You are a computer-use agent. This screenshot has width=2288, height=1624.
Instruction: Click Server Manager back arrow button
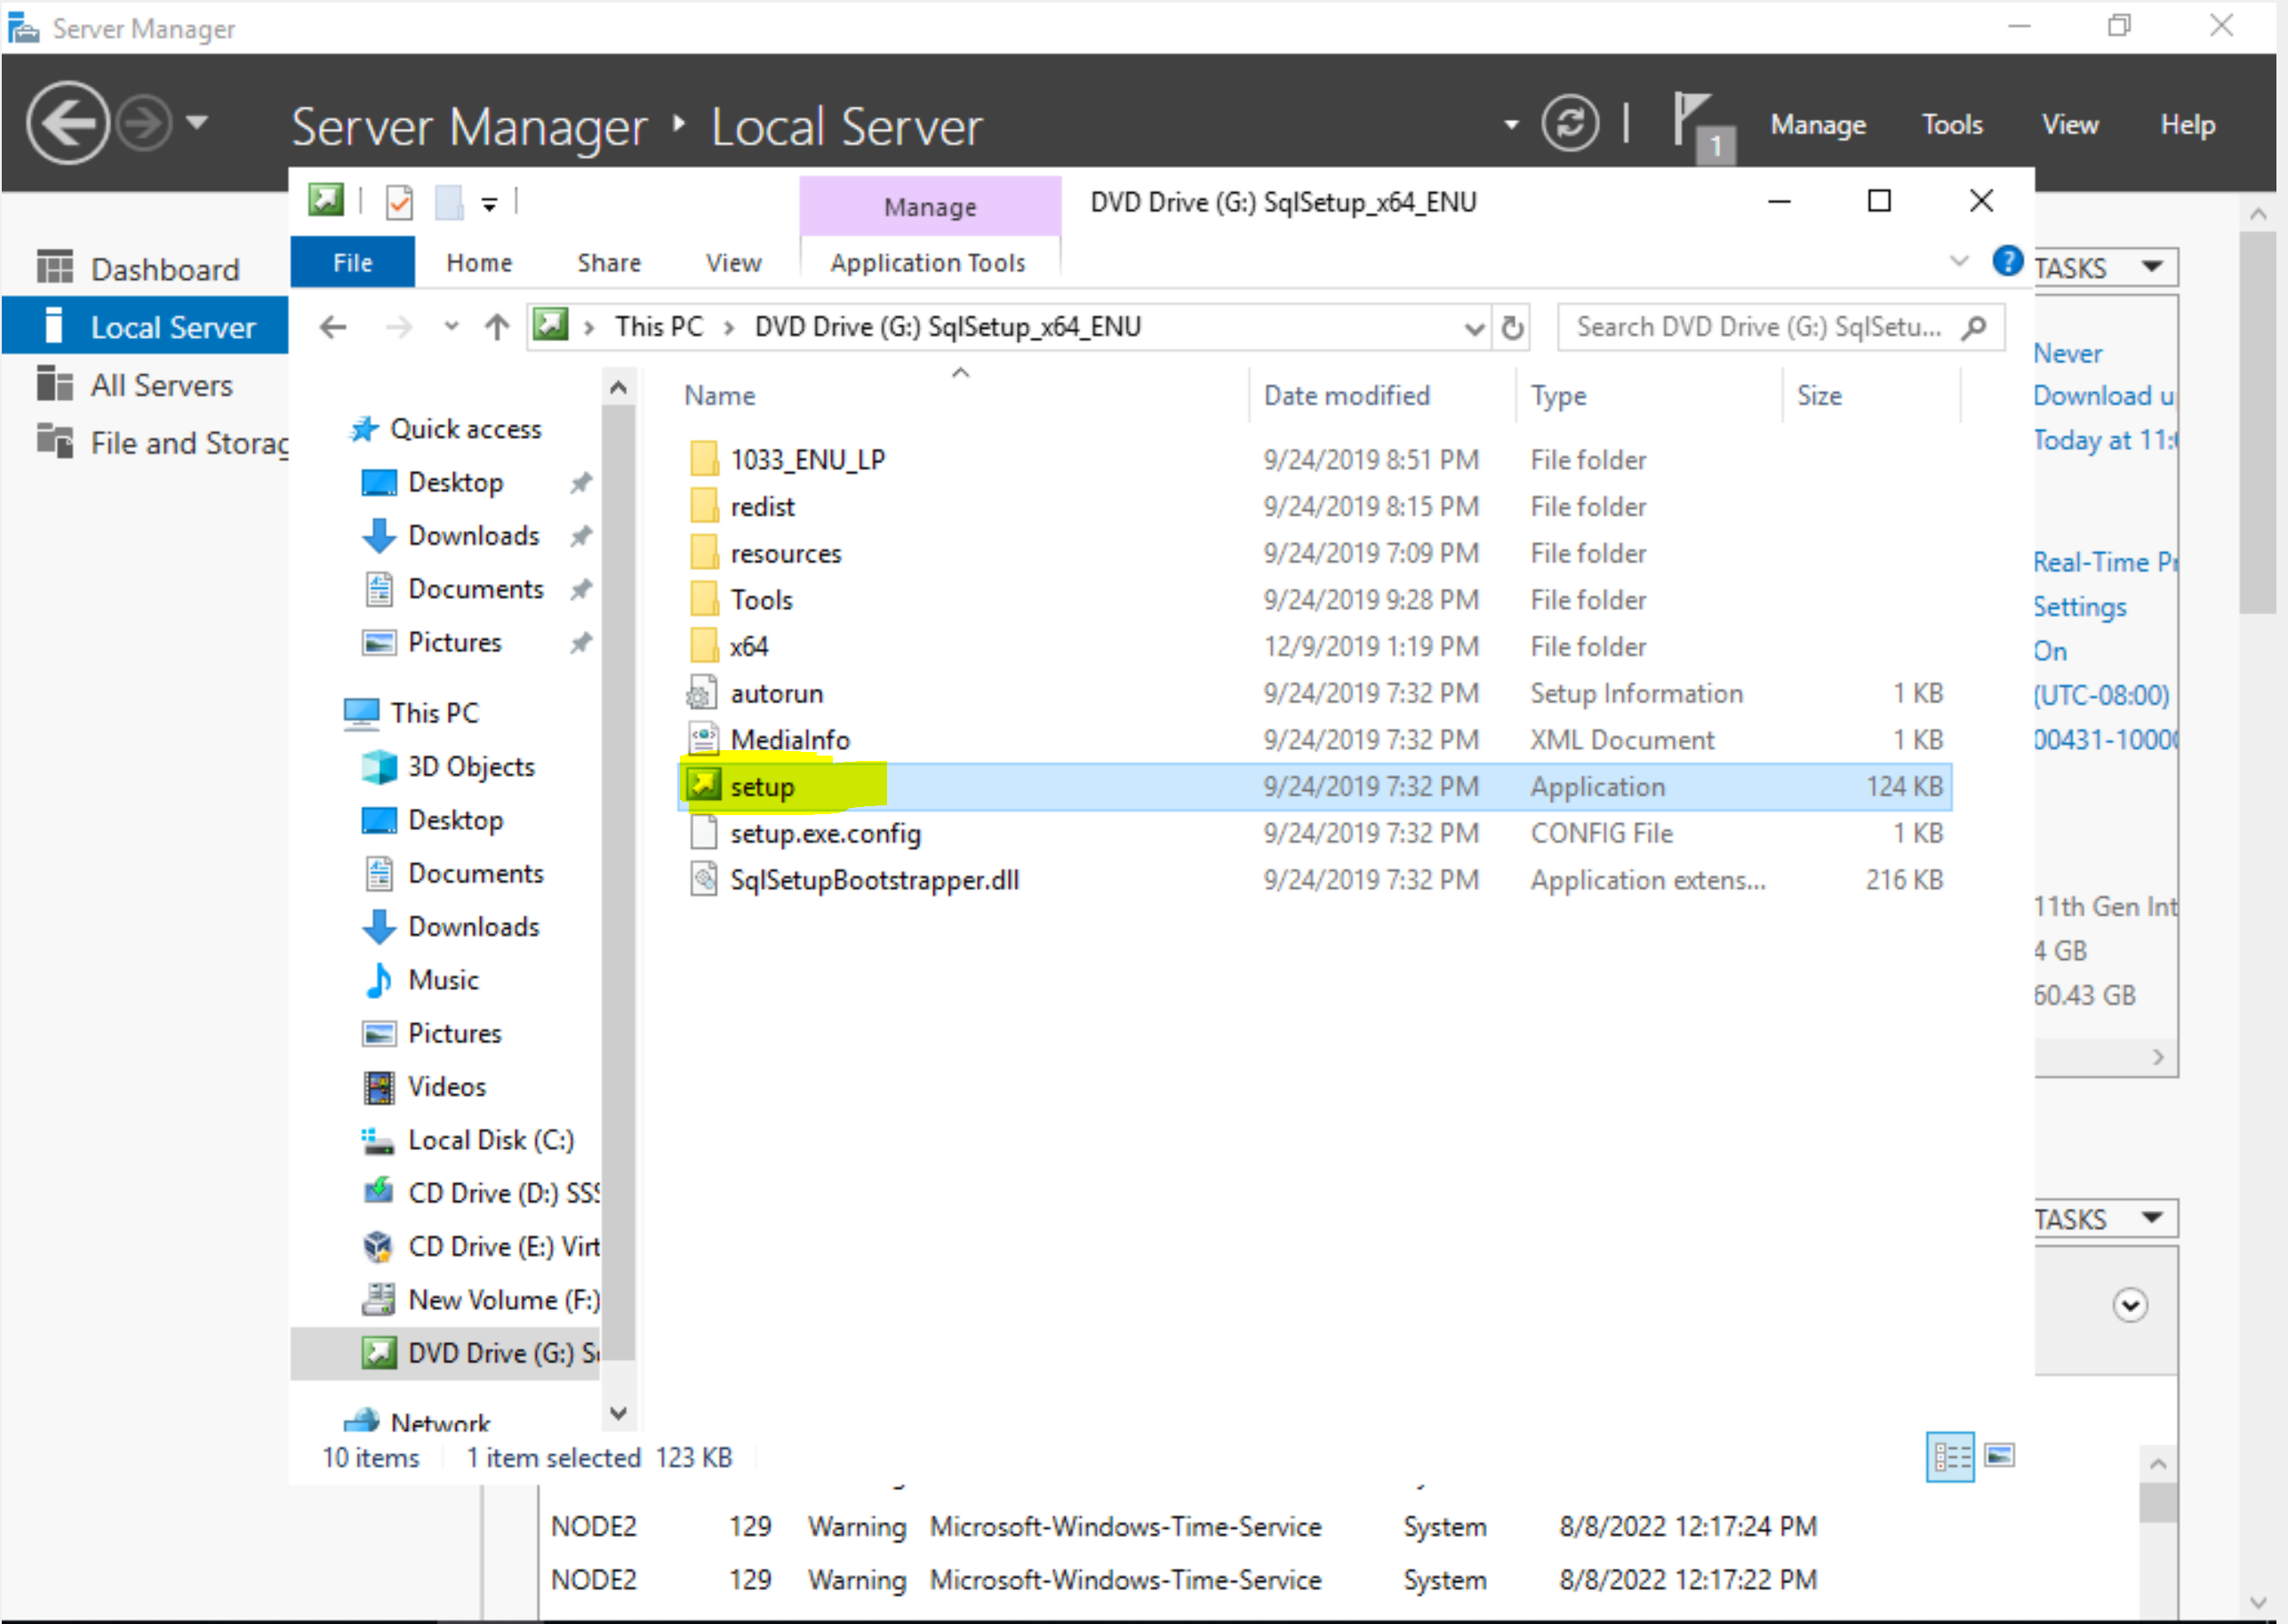point(68,123)
